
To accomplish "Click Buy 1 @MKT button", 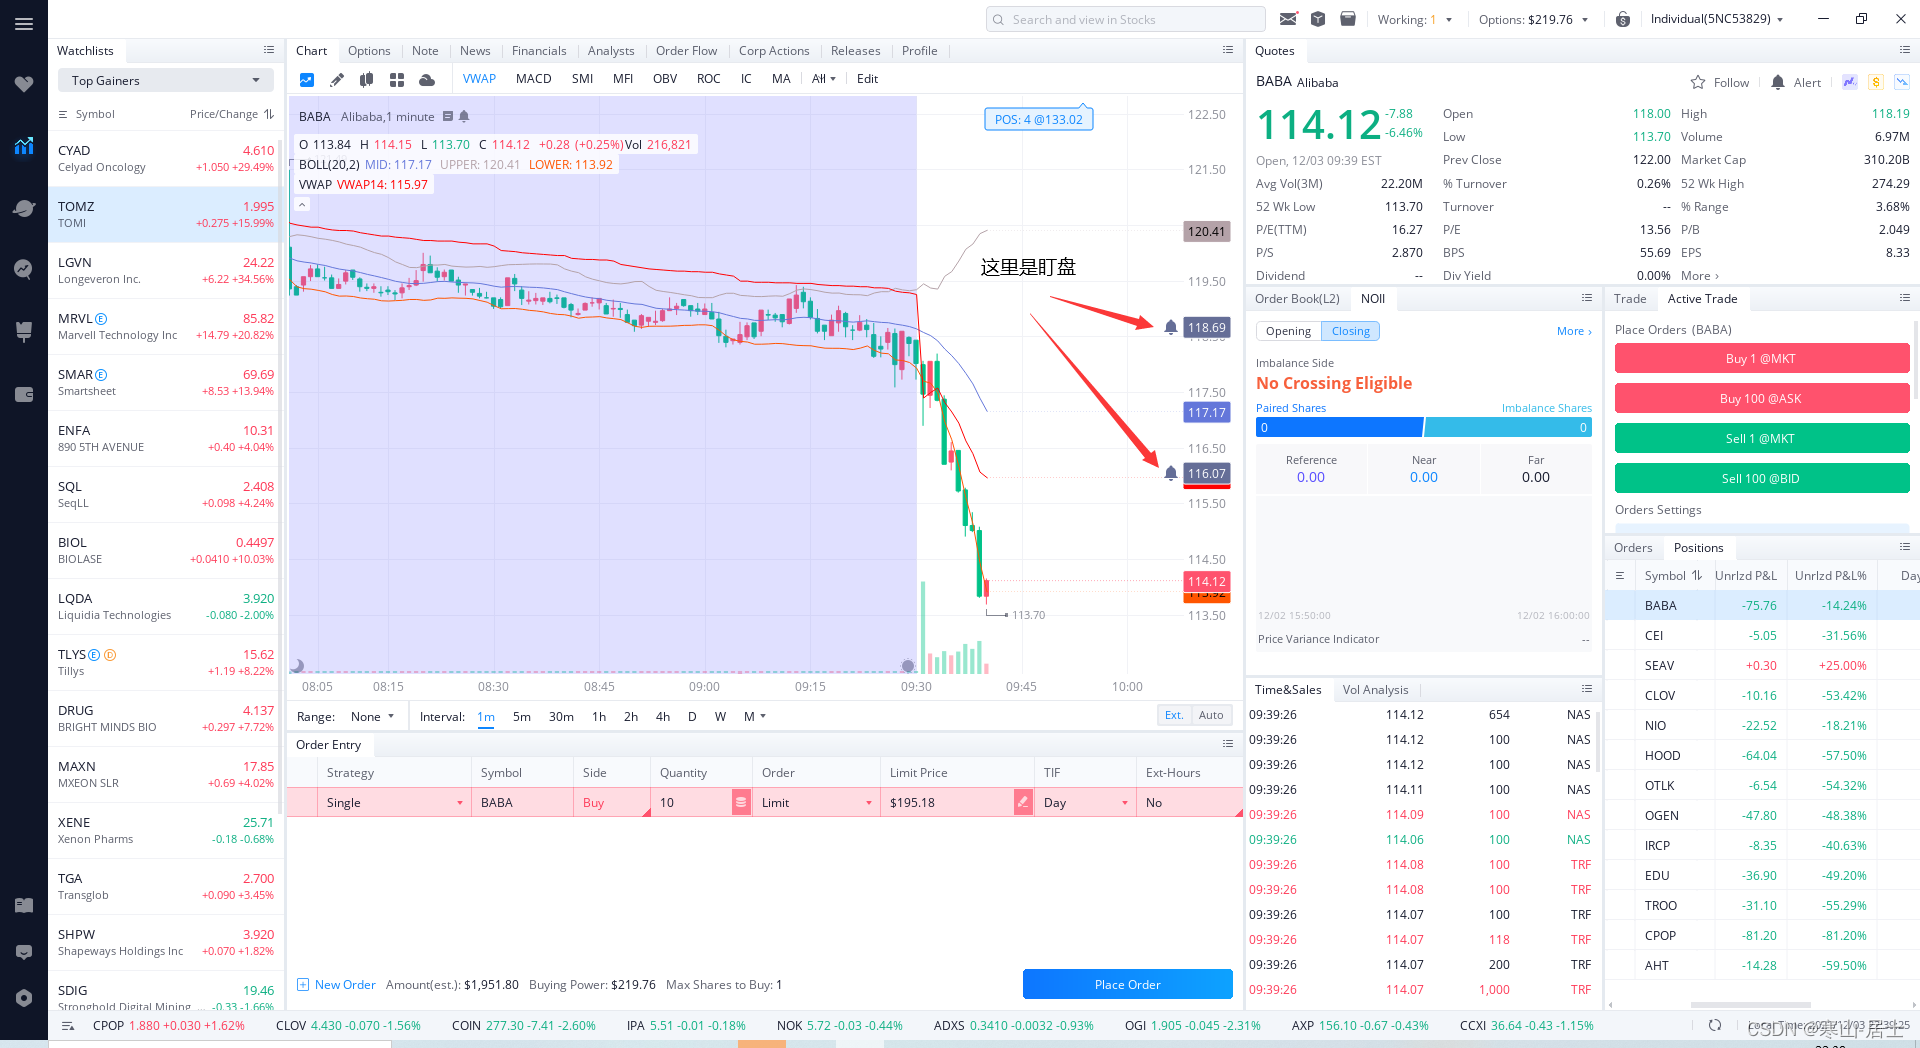I will (1762, 358).
